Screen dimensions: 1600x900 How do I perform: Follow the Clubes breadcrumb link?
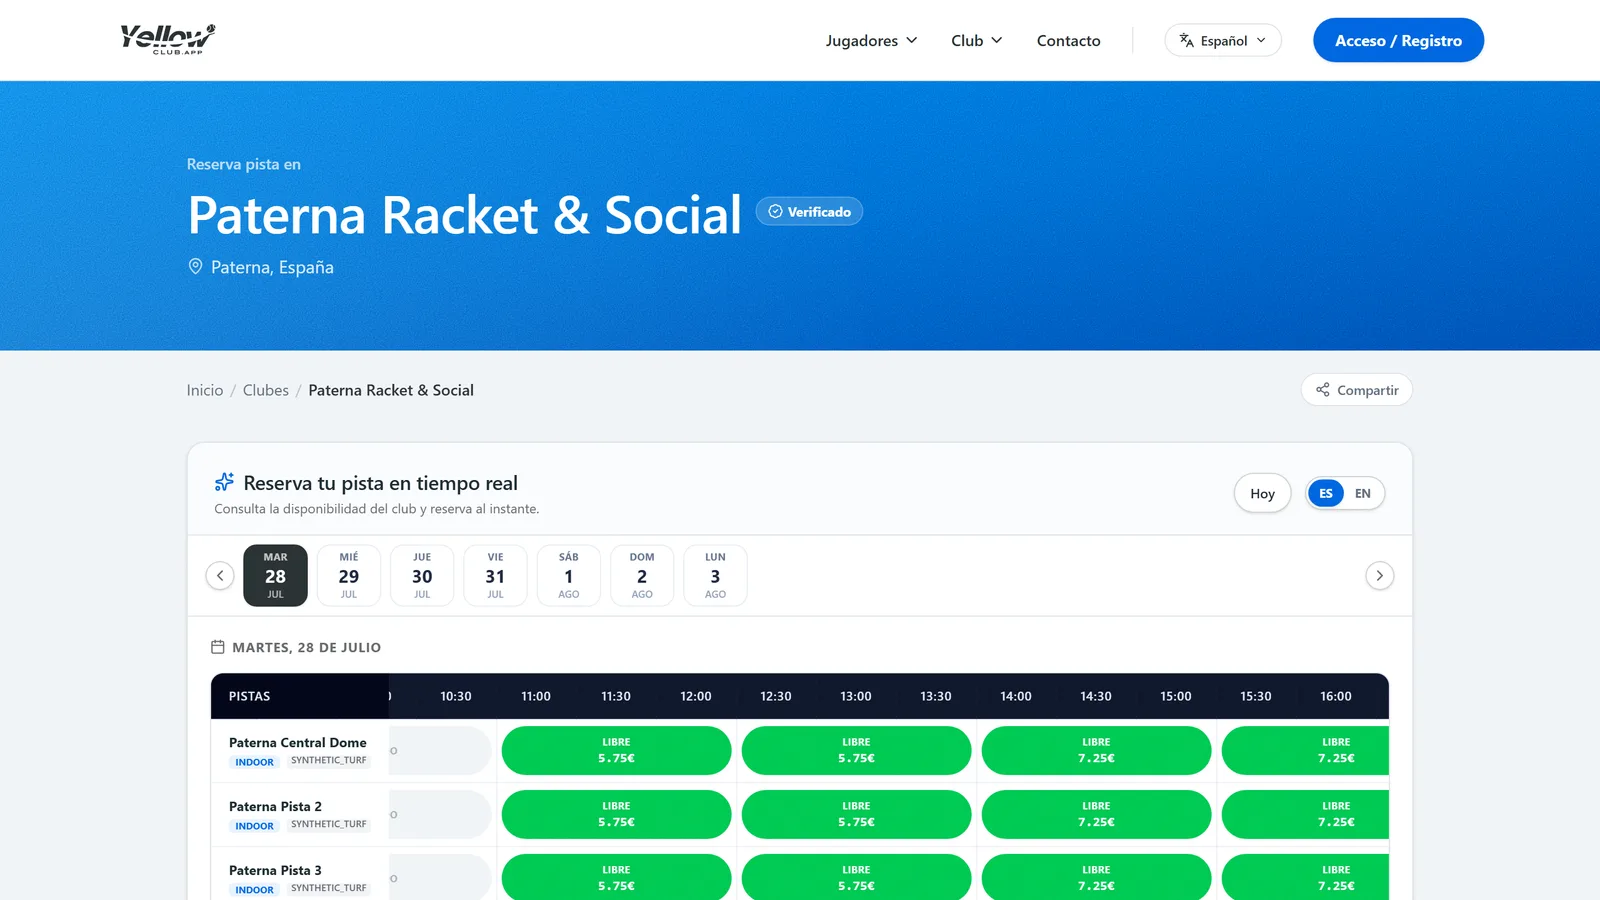pyautogui.click(x=266, y=390)
